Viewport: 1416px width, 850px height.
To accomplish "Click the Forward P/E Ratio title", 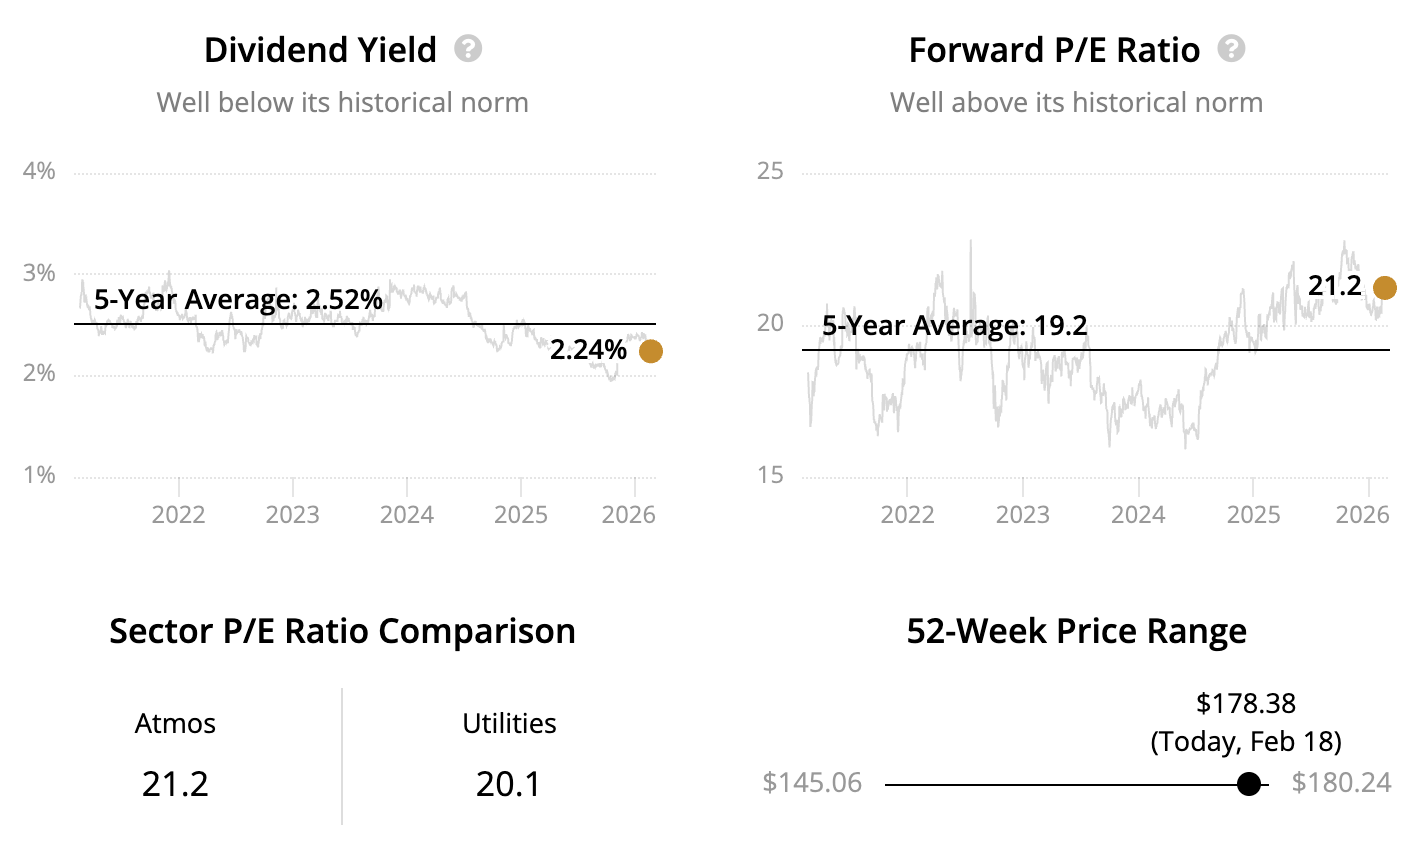I will pos(1054,50).
